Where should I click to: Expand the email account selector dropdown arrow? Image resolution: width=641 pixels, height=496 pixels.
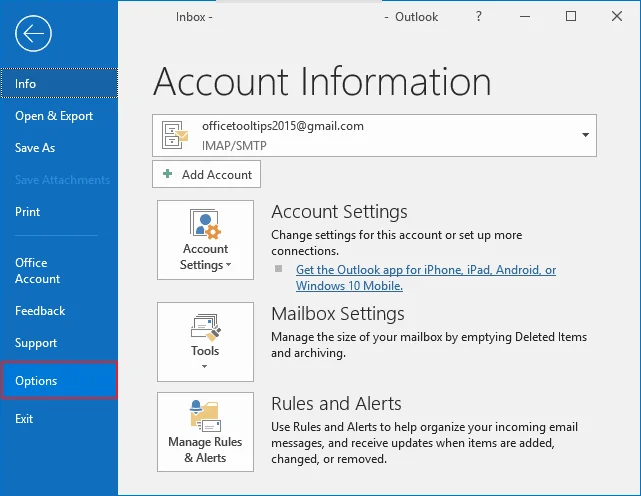(585, 135)
